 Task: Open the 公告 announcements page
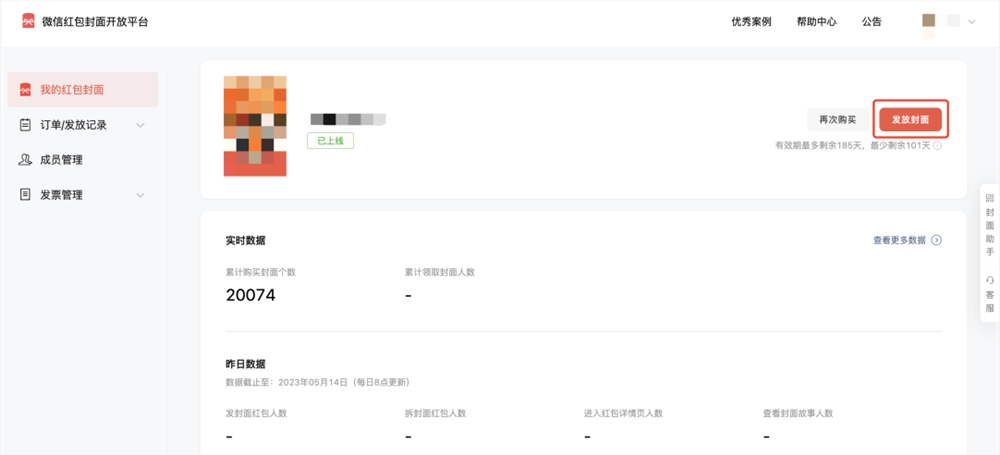point(871,21)
